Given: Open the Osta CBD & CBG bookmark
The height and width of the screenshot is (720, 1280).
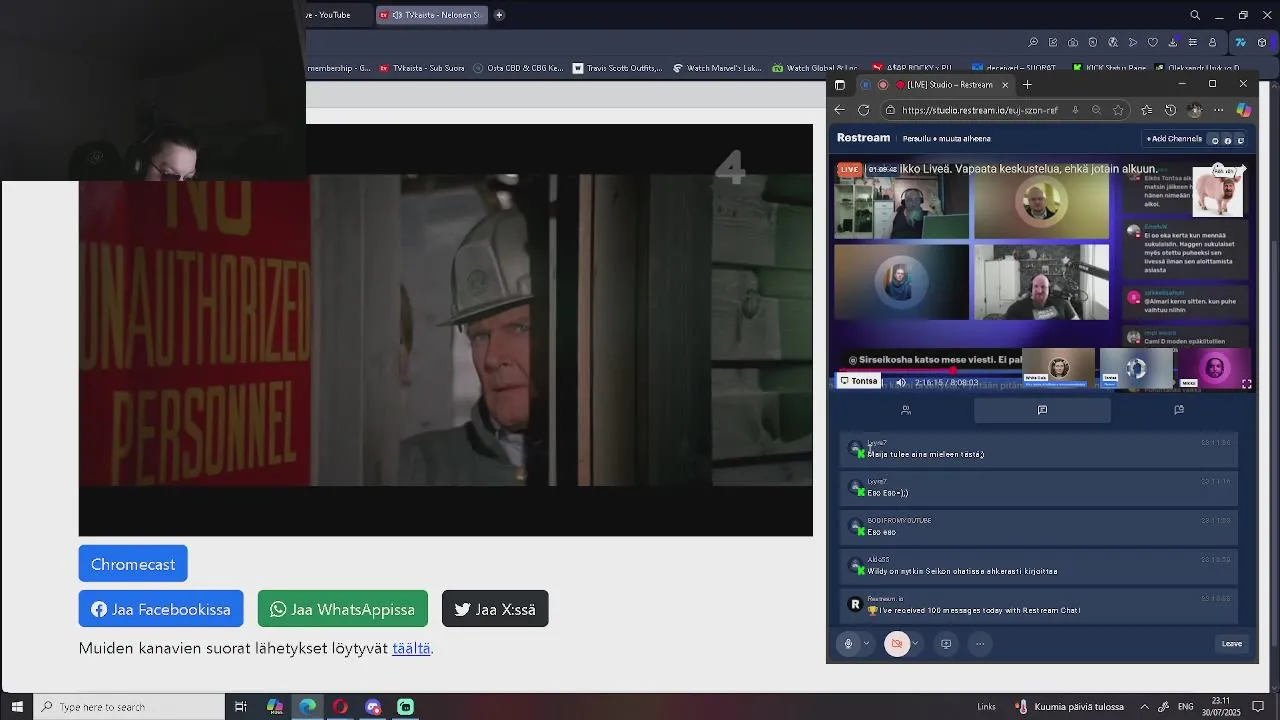Looking at the screenshot, I should click(x=518, y=68).
